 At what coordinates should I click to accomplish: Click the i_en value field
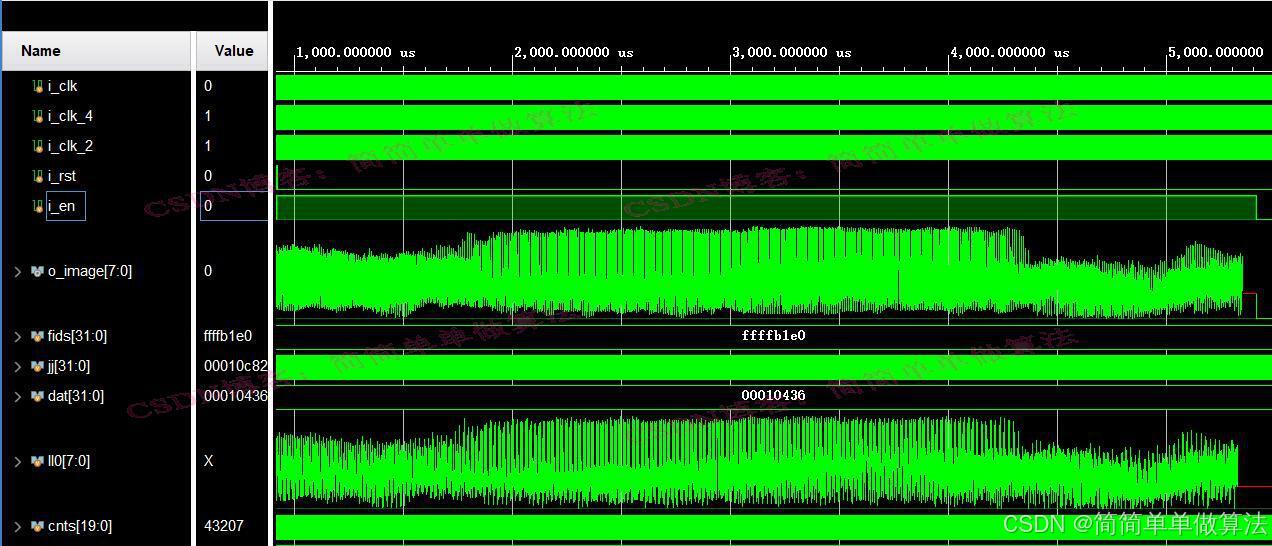tap(234, 206)
